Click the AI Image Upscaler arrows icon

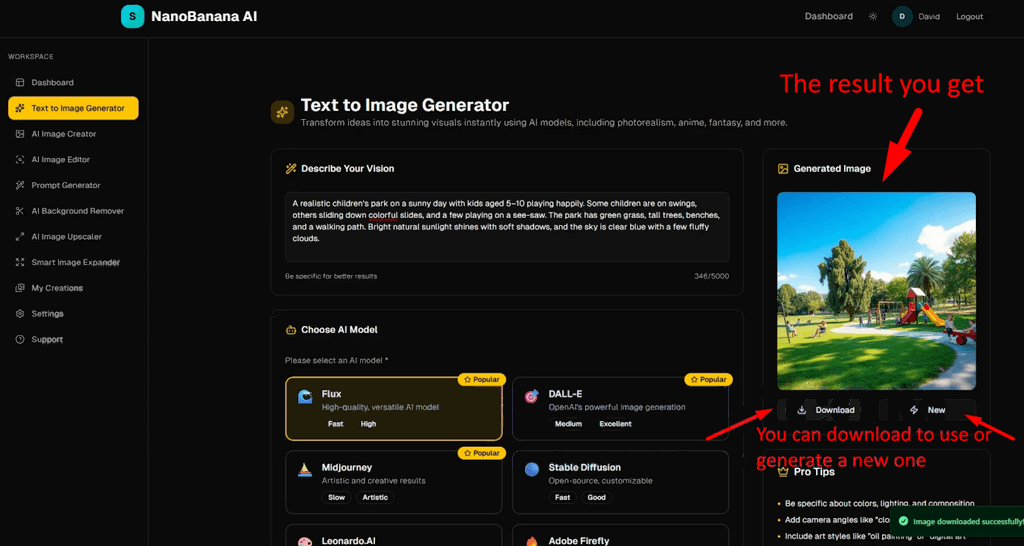[20, 236]
